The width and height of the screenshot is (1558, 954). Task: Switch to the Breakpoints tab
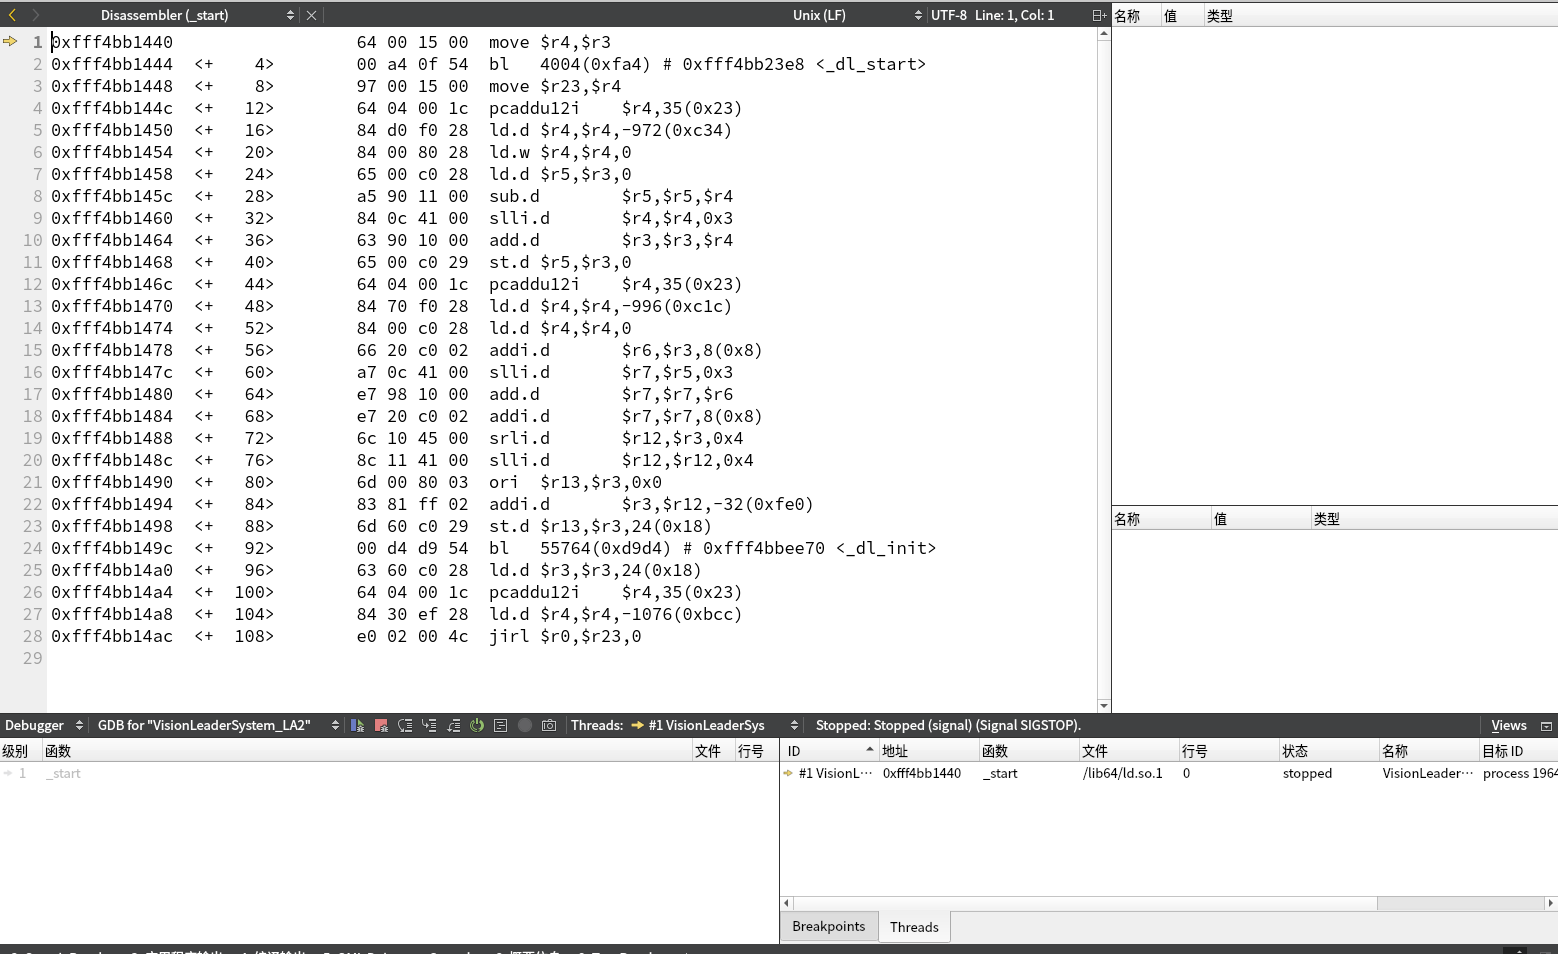coord(828,926)
